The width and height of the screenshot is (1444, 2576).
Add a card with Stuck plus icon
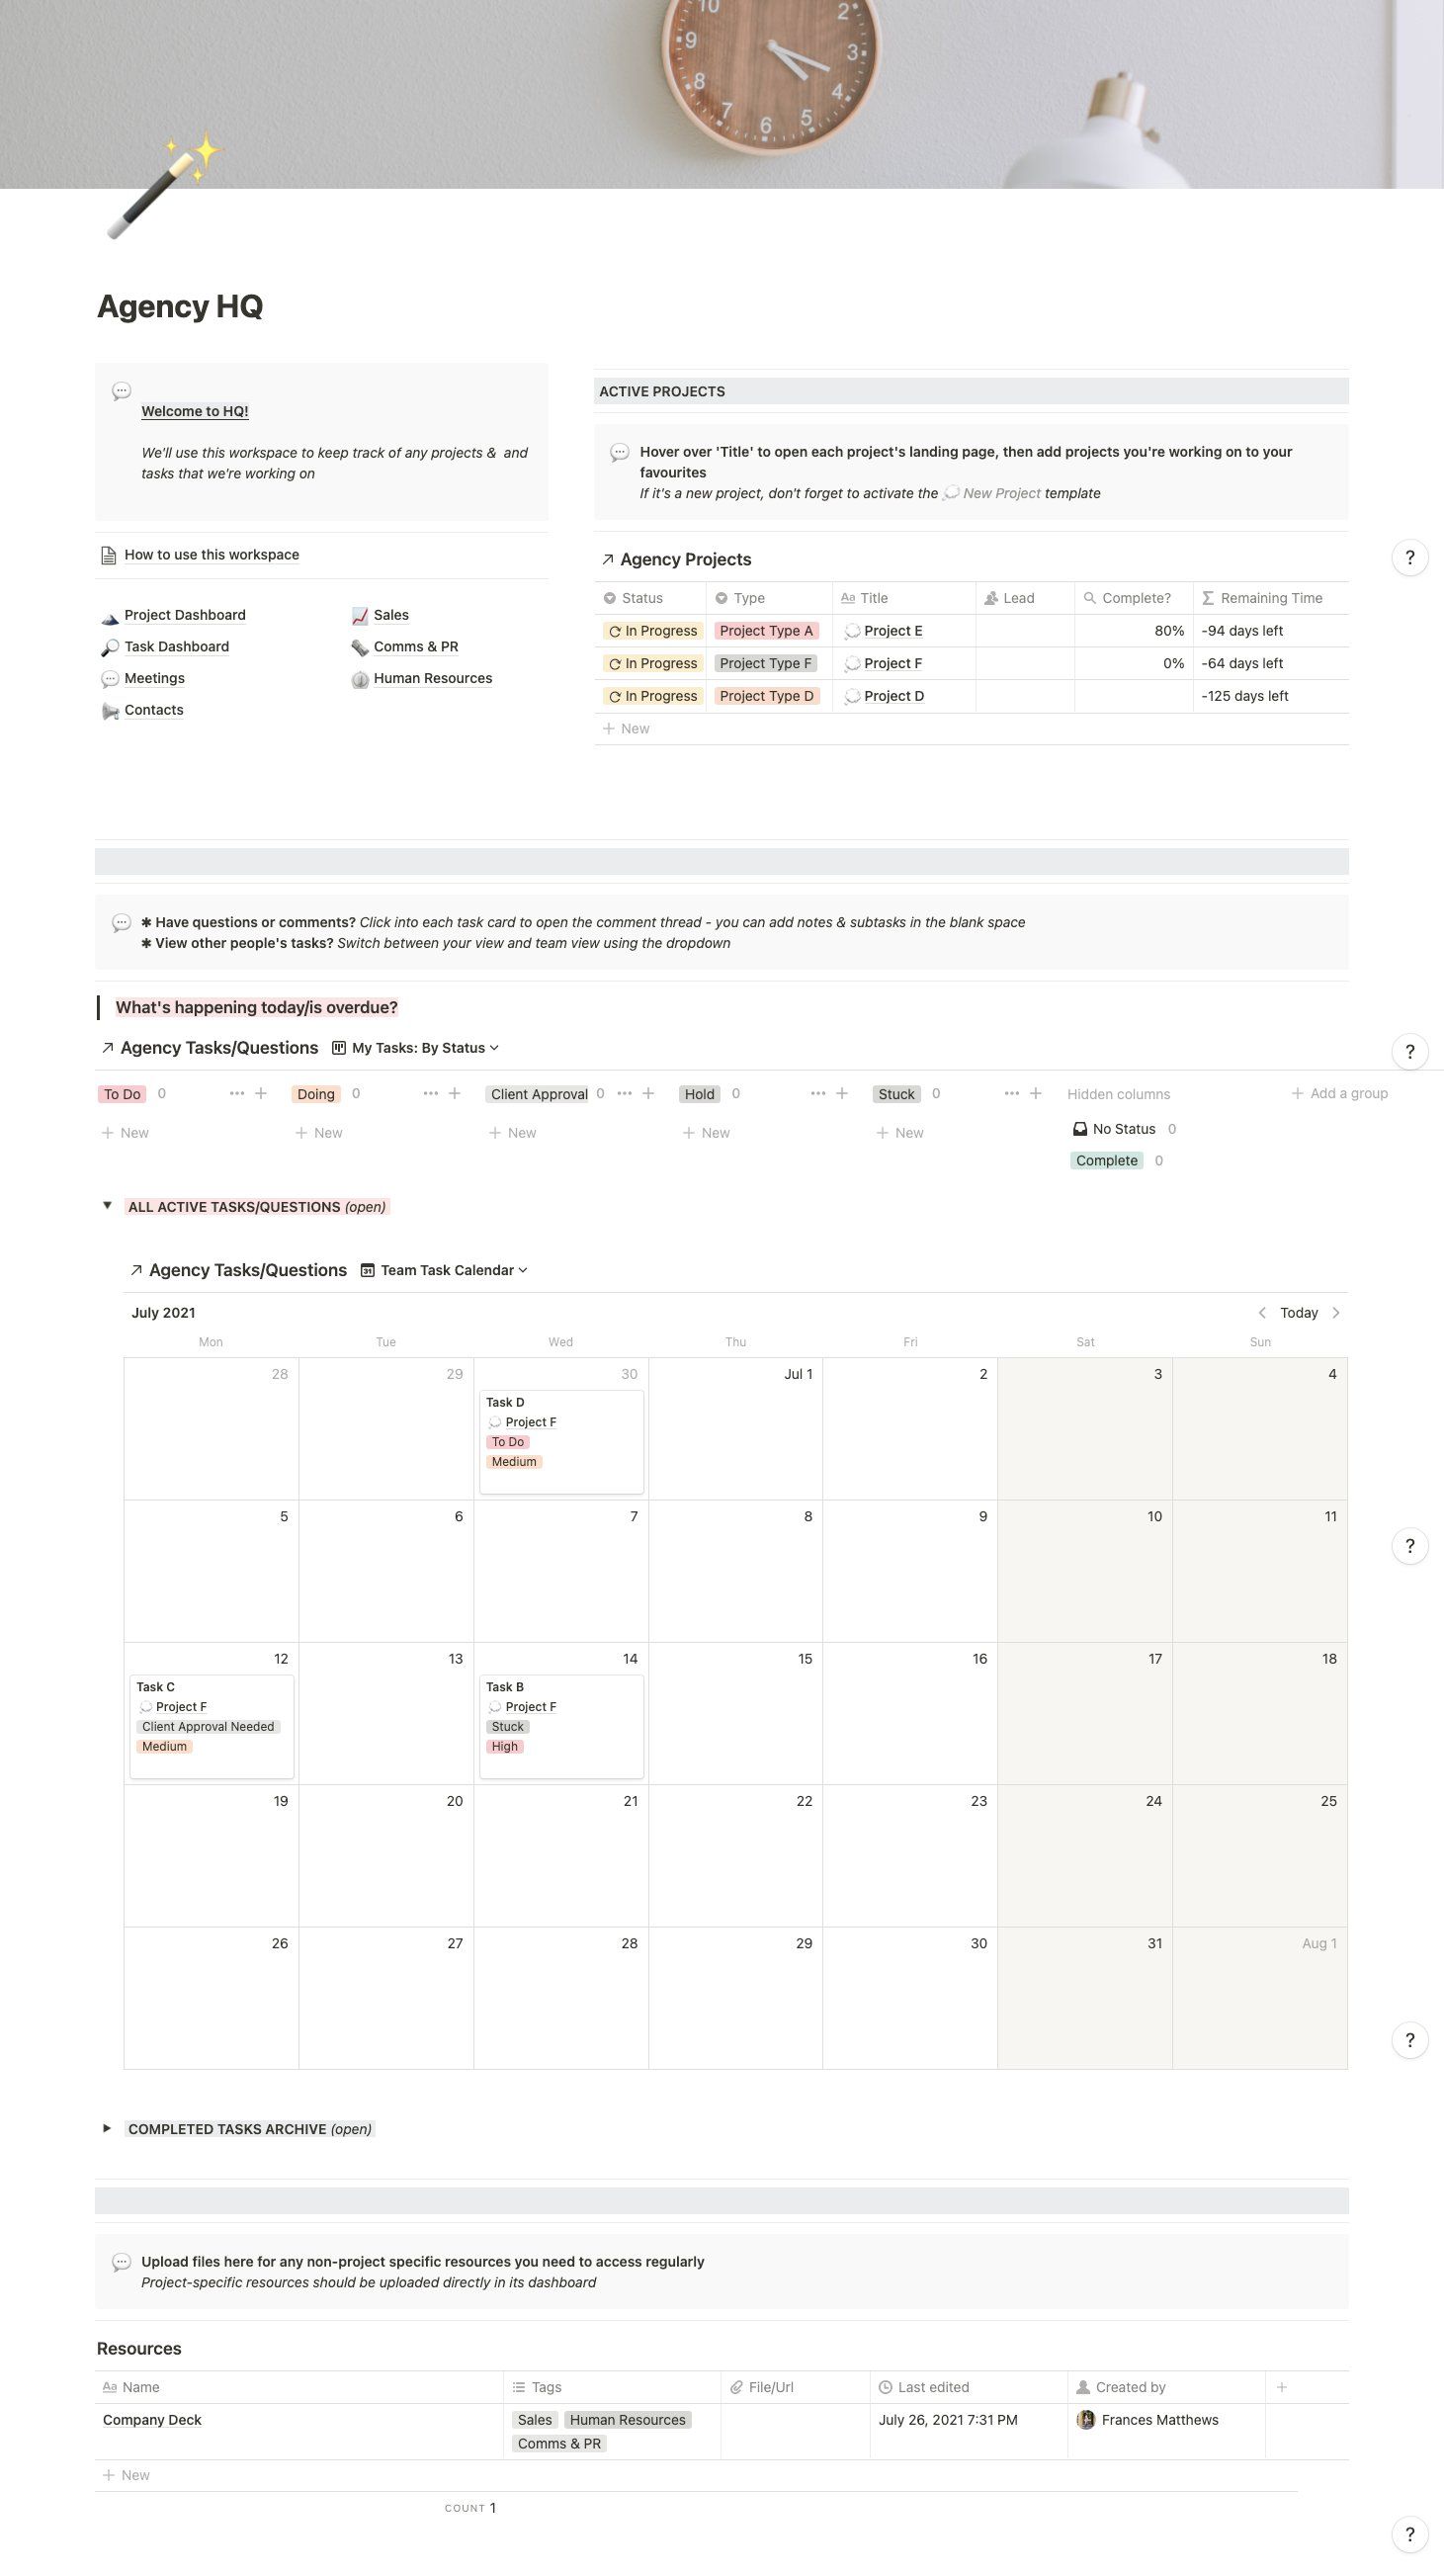click(x=1036, y=1094)
